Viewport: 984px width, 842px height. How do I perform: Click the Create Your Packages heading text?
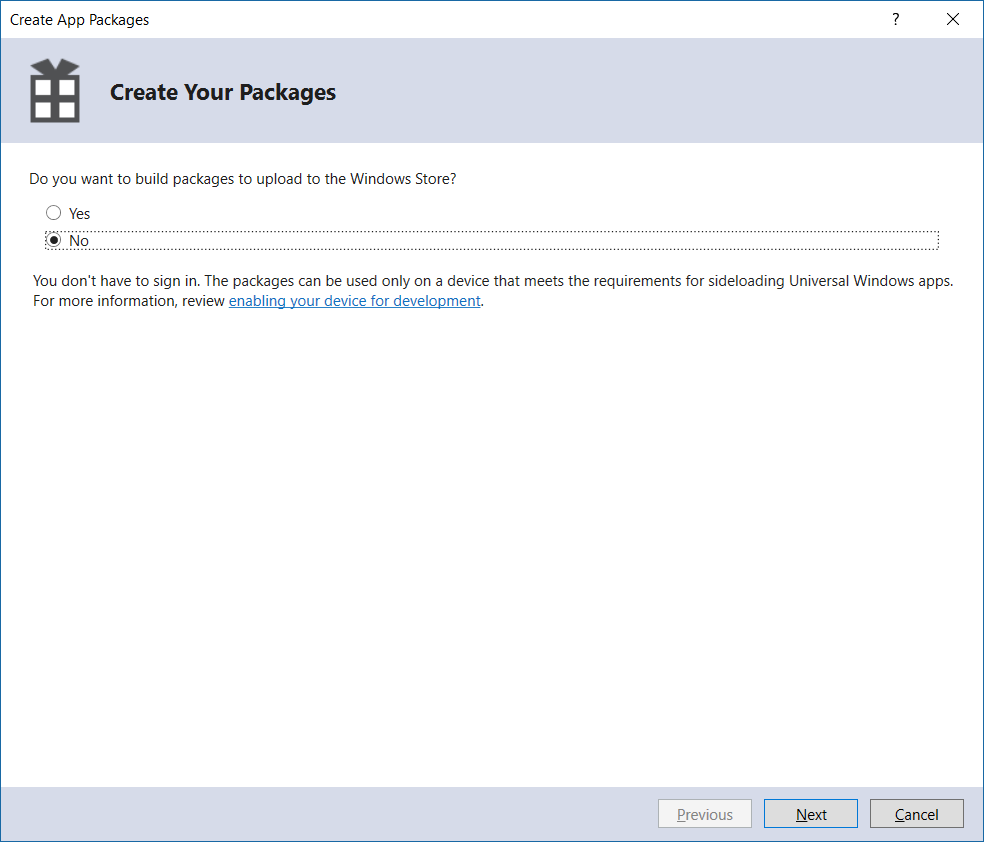pos(222,92)
